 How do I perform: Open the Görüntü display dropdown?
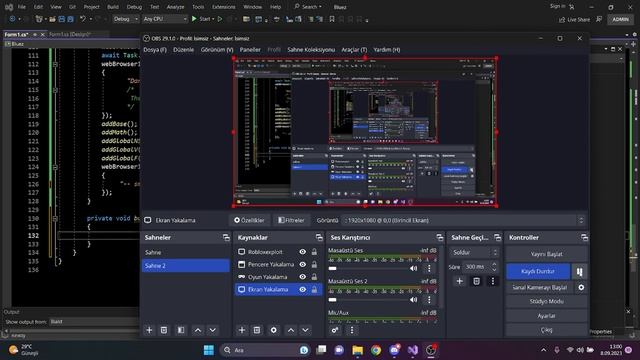coord(464,220)
